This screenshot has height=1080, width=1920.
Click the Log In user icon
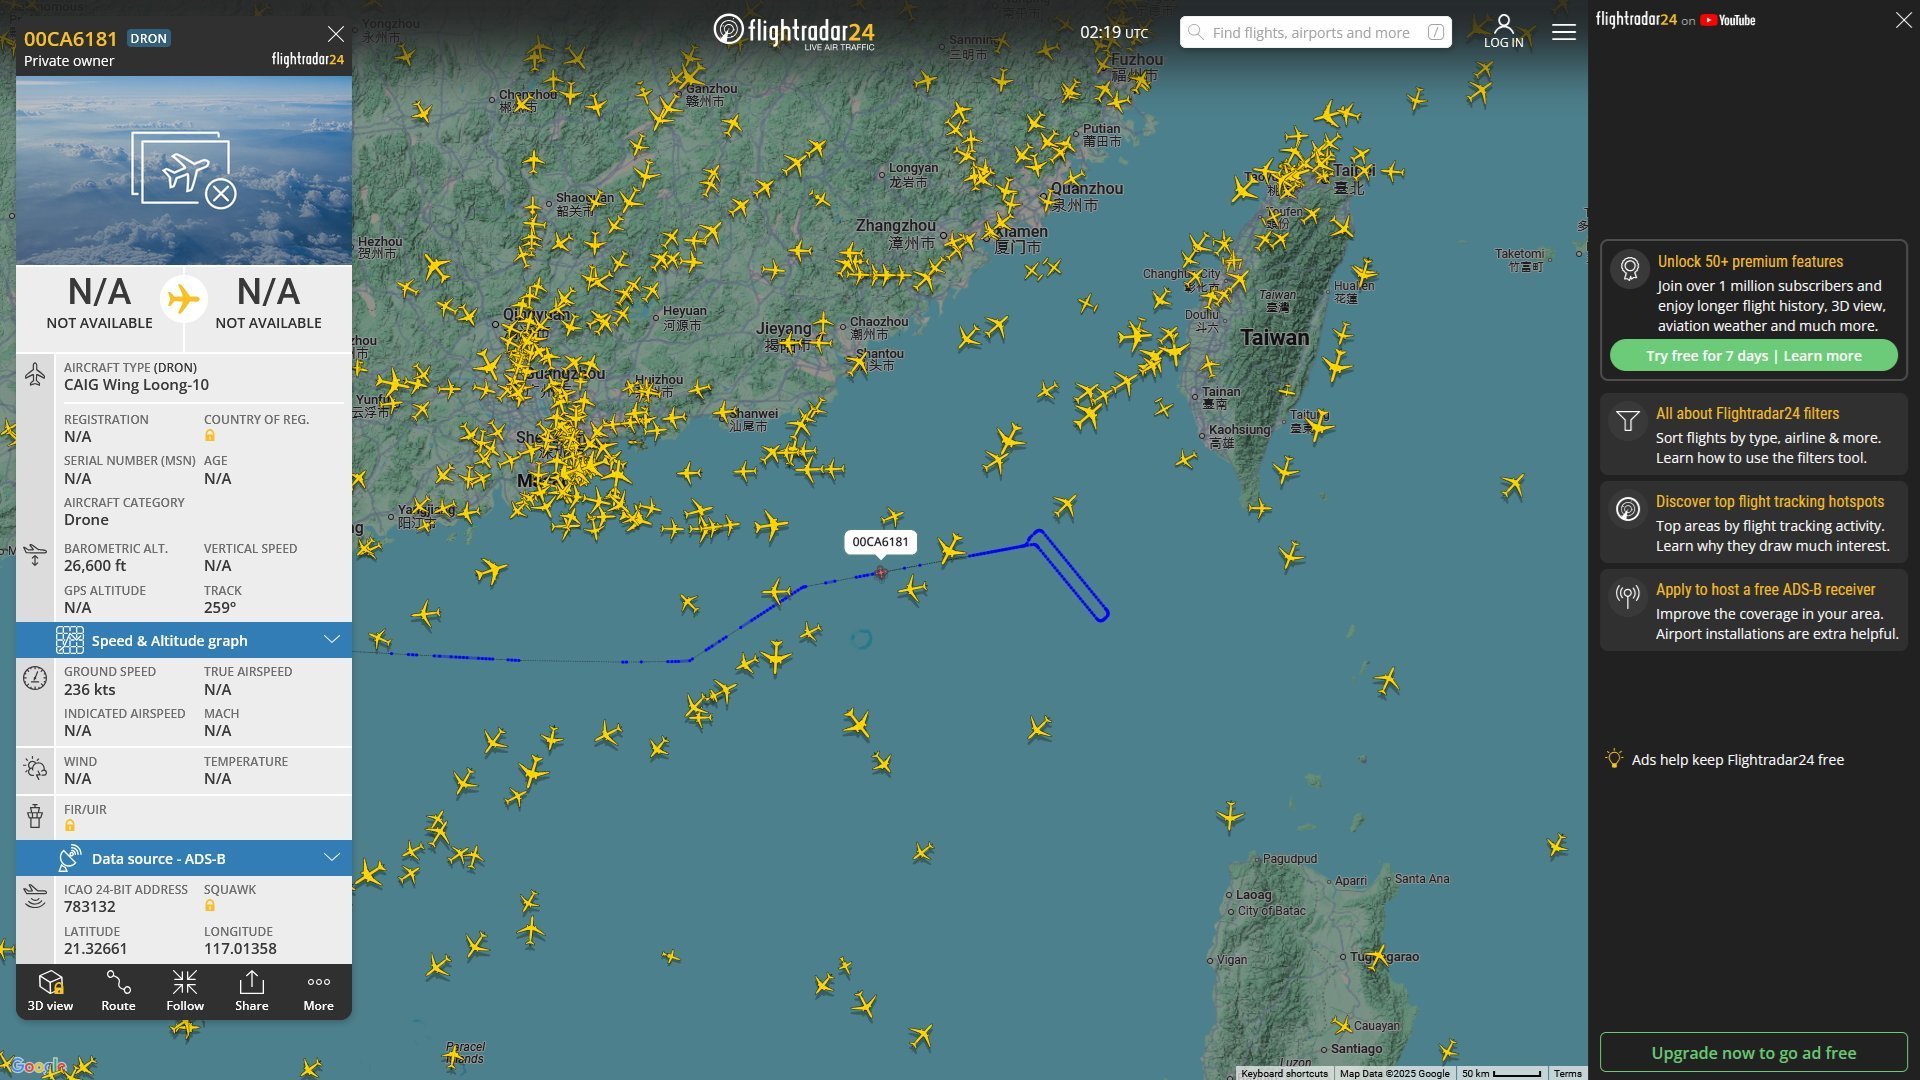pyautogui.click(x=1504, y=31)
